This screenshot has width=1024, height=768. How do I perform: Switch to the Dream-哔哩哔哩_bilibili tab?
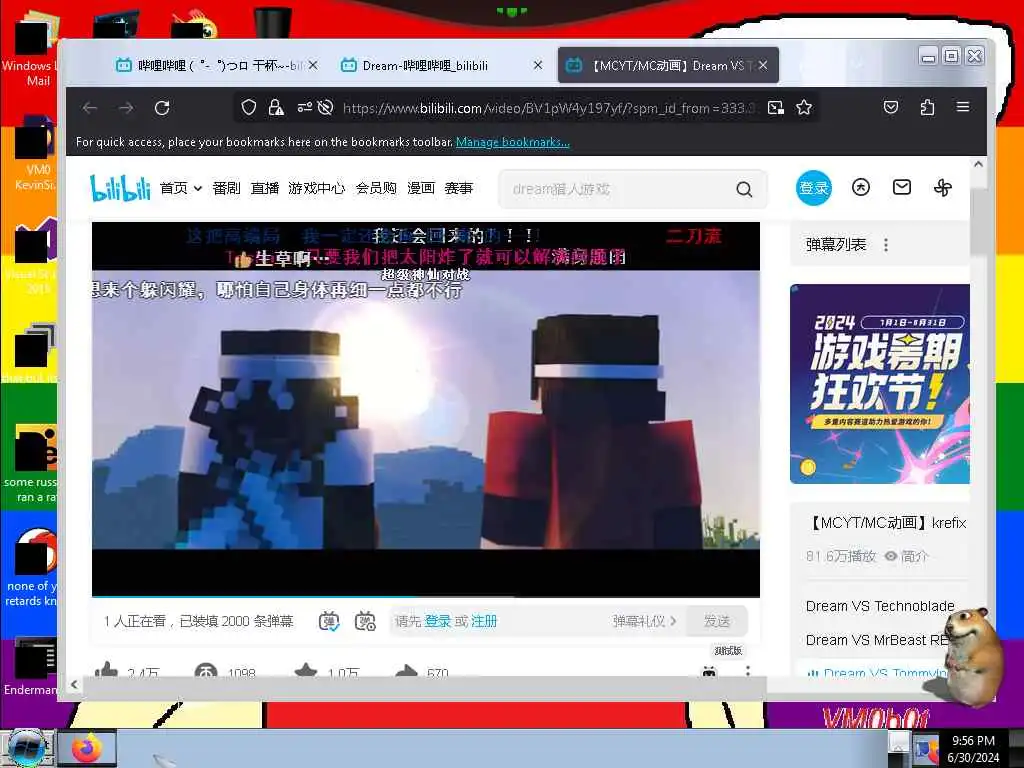click(x=424, y=65)
